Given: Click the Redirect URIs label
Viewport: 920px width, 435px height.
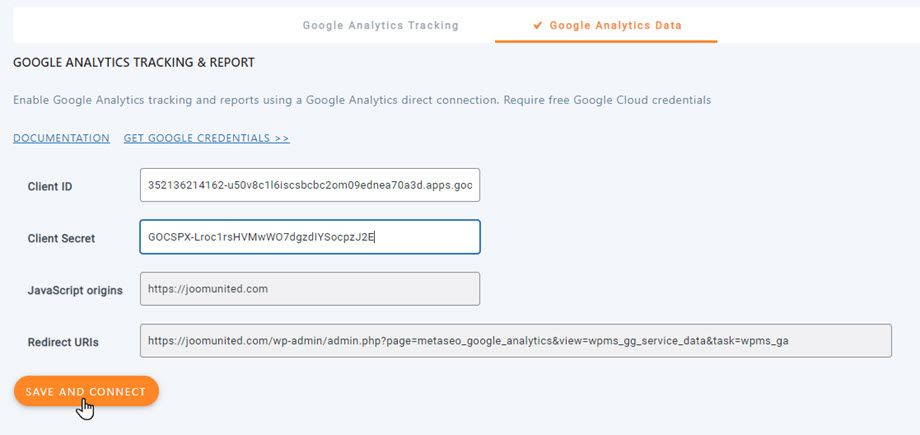Looking at the screenshot, I should coord(63,342).
